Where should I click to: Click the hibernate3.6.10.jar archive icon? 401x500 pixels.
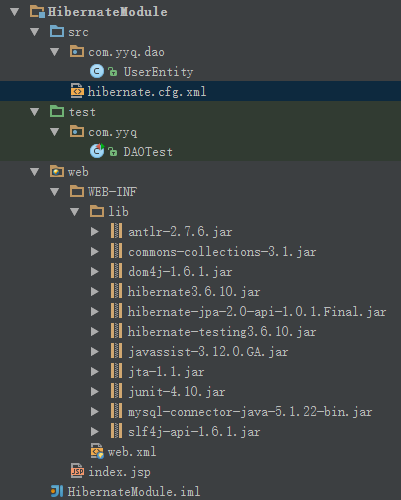point(116,291)
